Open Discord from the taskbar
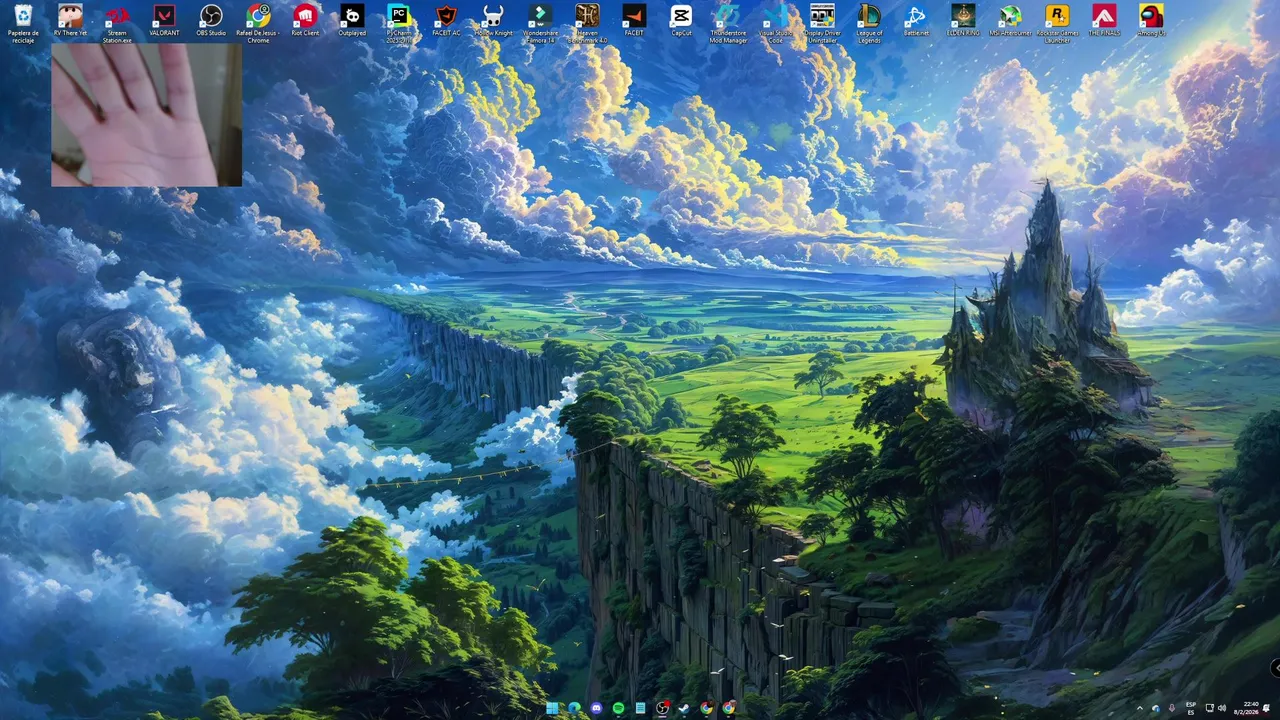1280x720 pixels. pyautogui.click(x=596, y=708)
